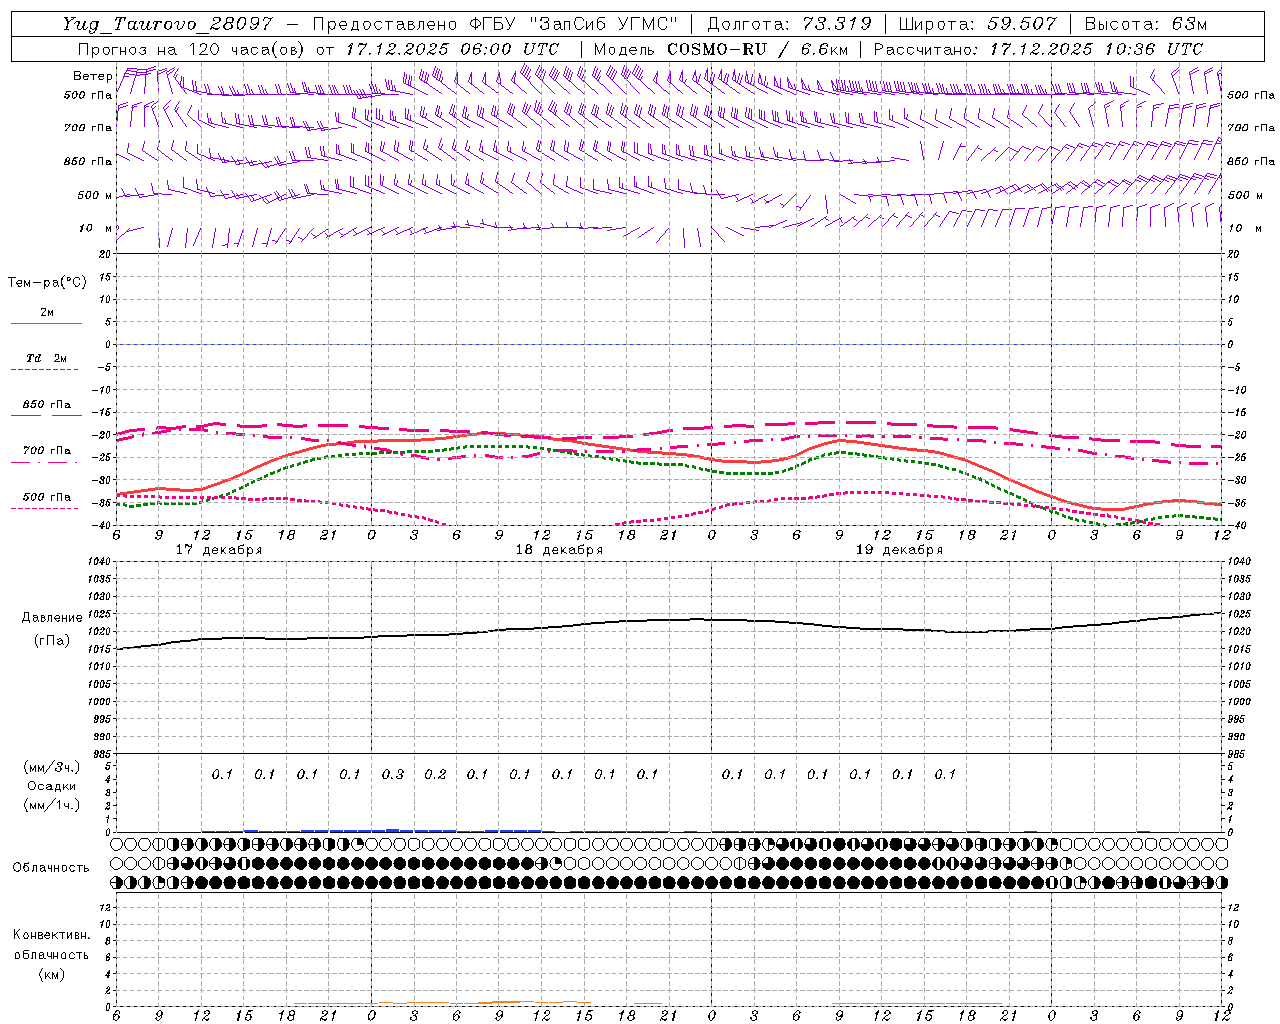Click the Ветер wind section label
1280x1024 pixels.
(x=92, y=76)
